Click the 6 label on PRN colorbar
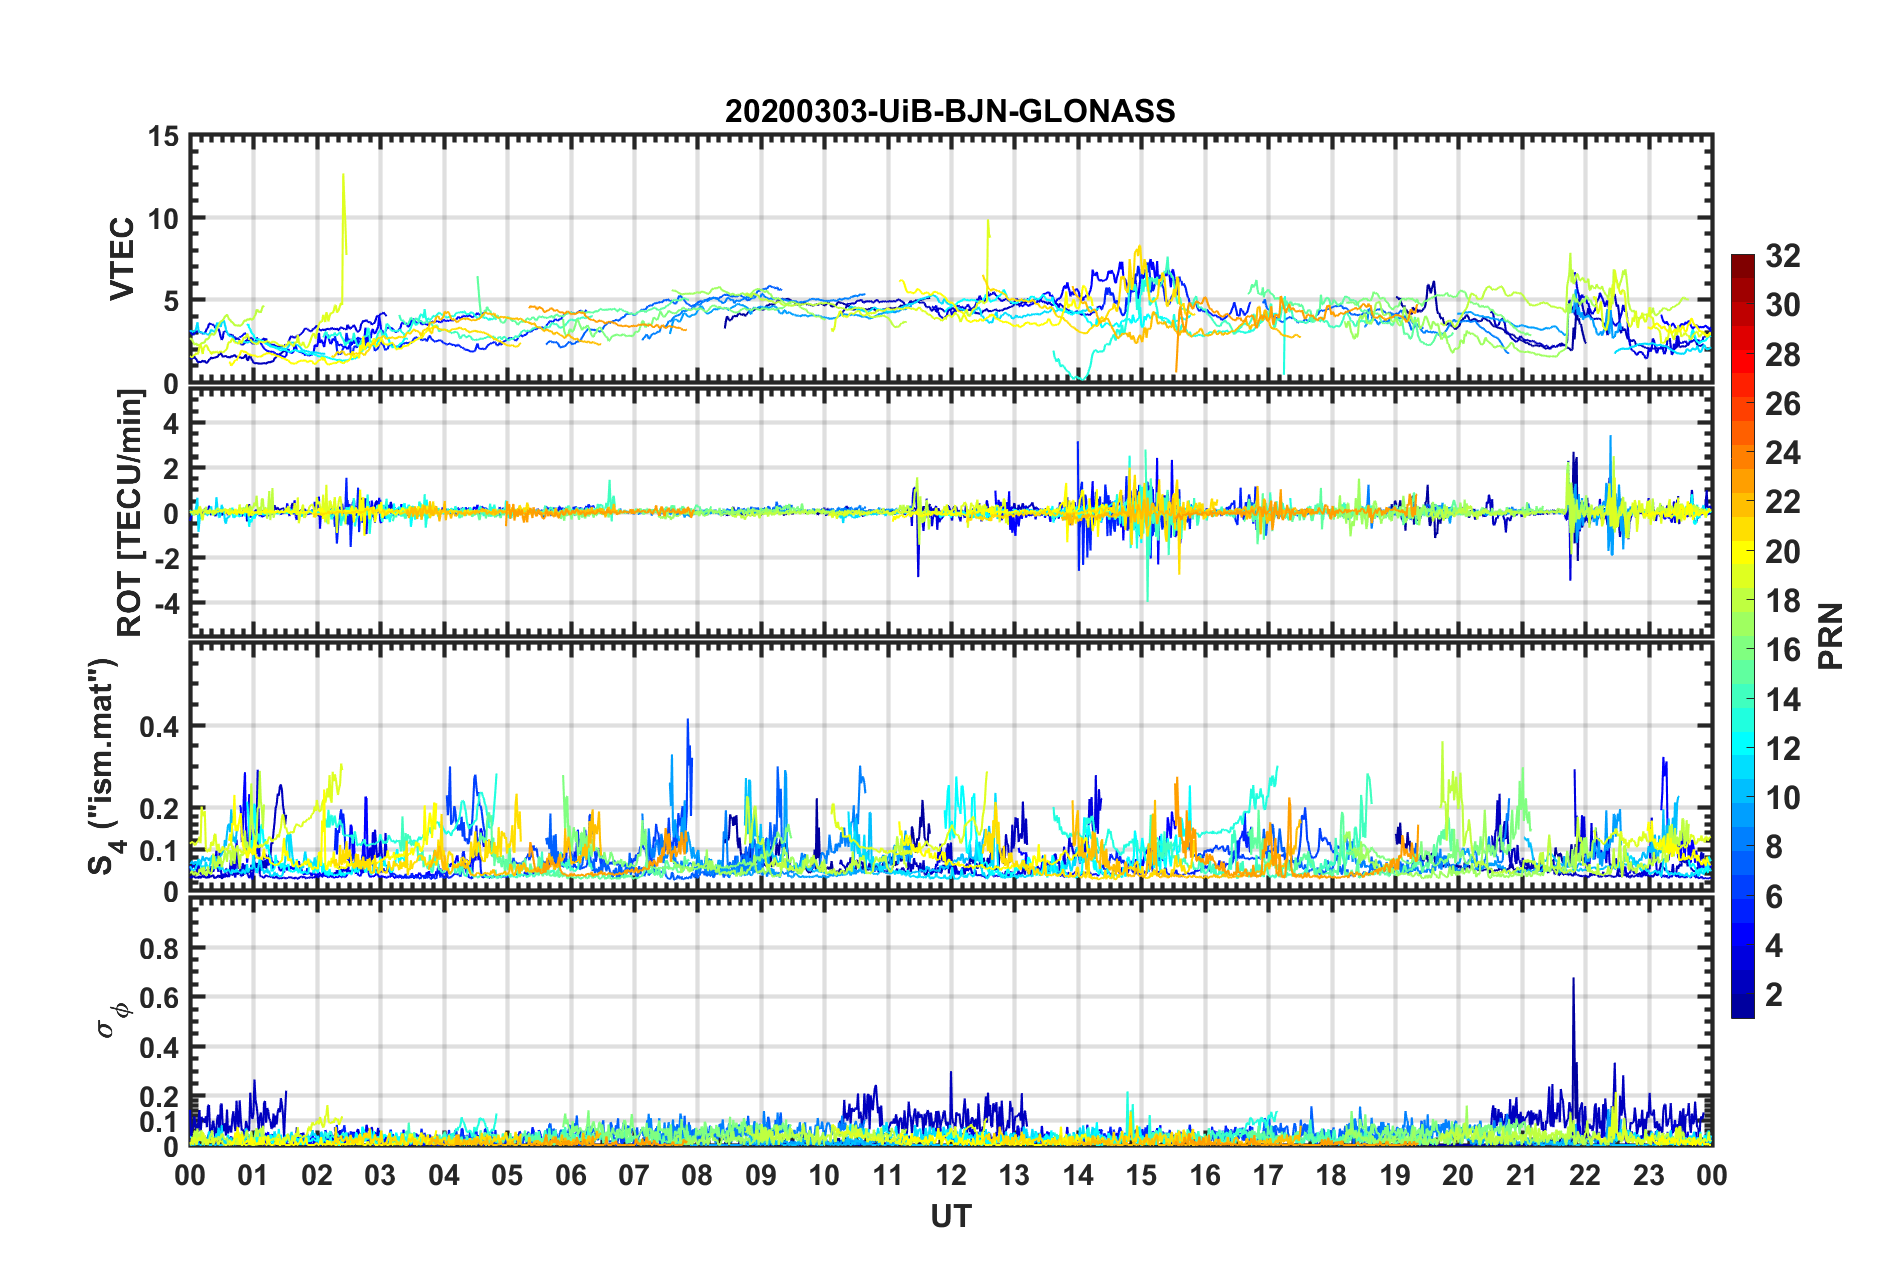 (1775, 897)
